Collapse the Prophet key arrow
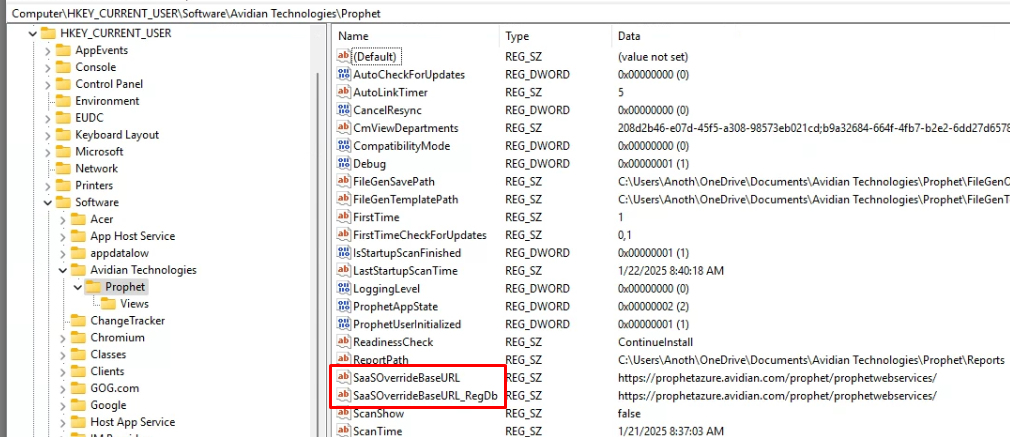Viewport: 1010px width, 437px height. [78, 287]
